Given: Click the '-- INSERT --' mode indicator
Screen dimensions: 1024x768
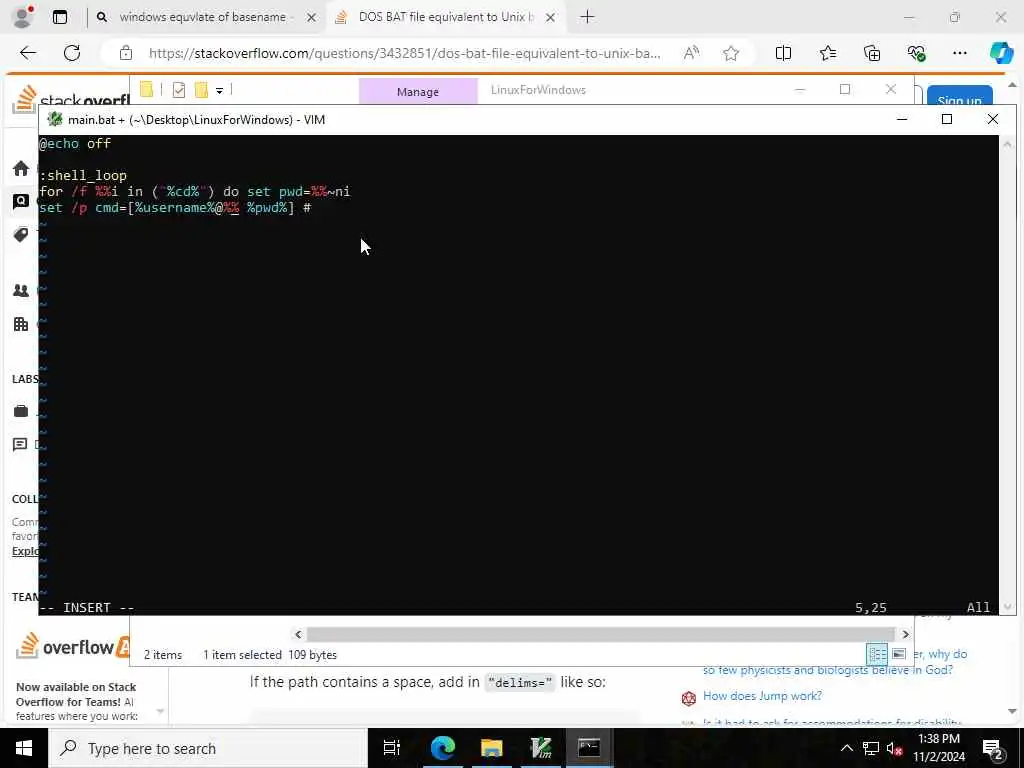Looking at the screenshot, I should [87, 607].
